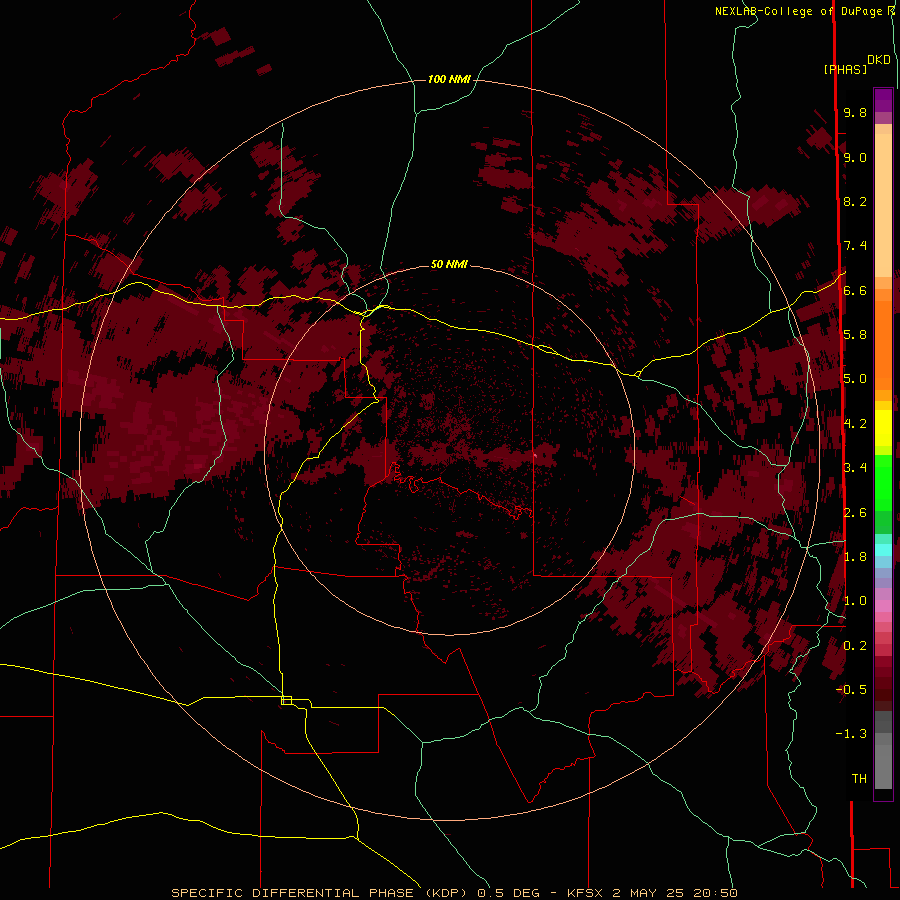Screen dimensions: 900x900
Task: Click the -1.3 value on the color scale
Action: [851, 734]
